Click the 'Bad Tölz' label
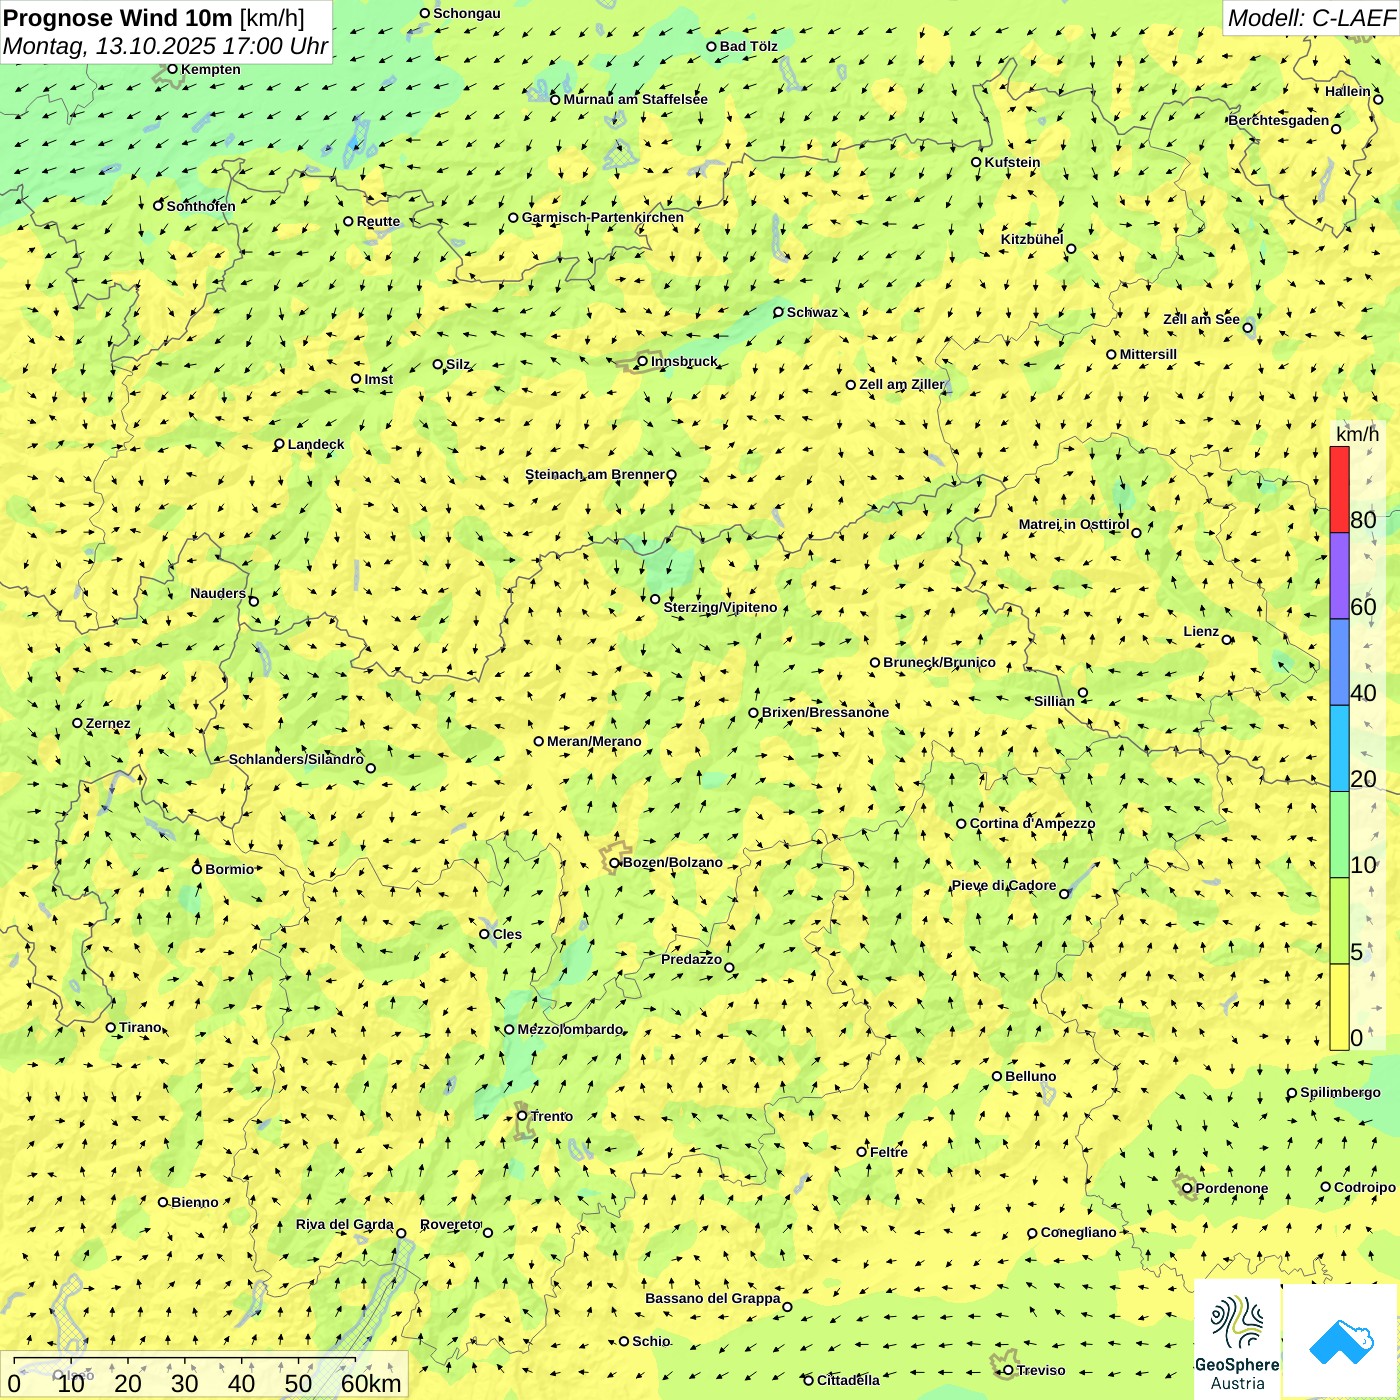 [749, 46]
